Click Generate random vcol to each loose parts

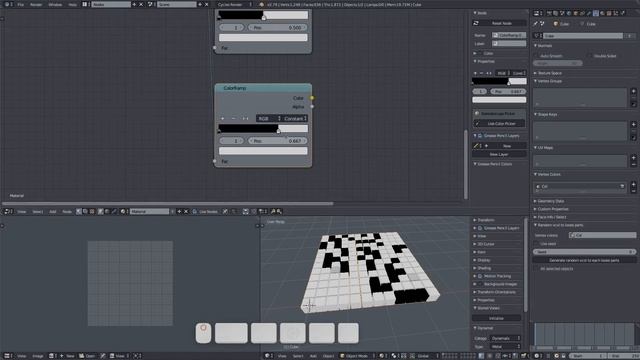click(x=584, y=260)
